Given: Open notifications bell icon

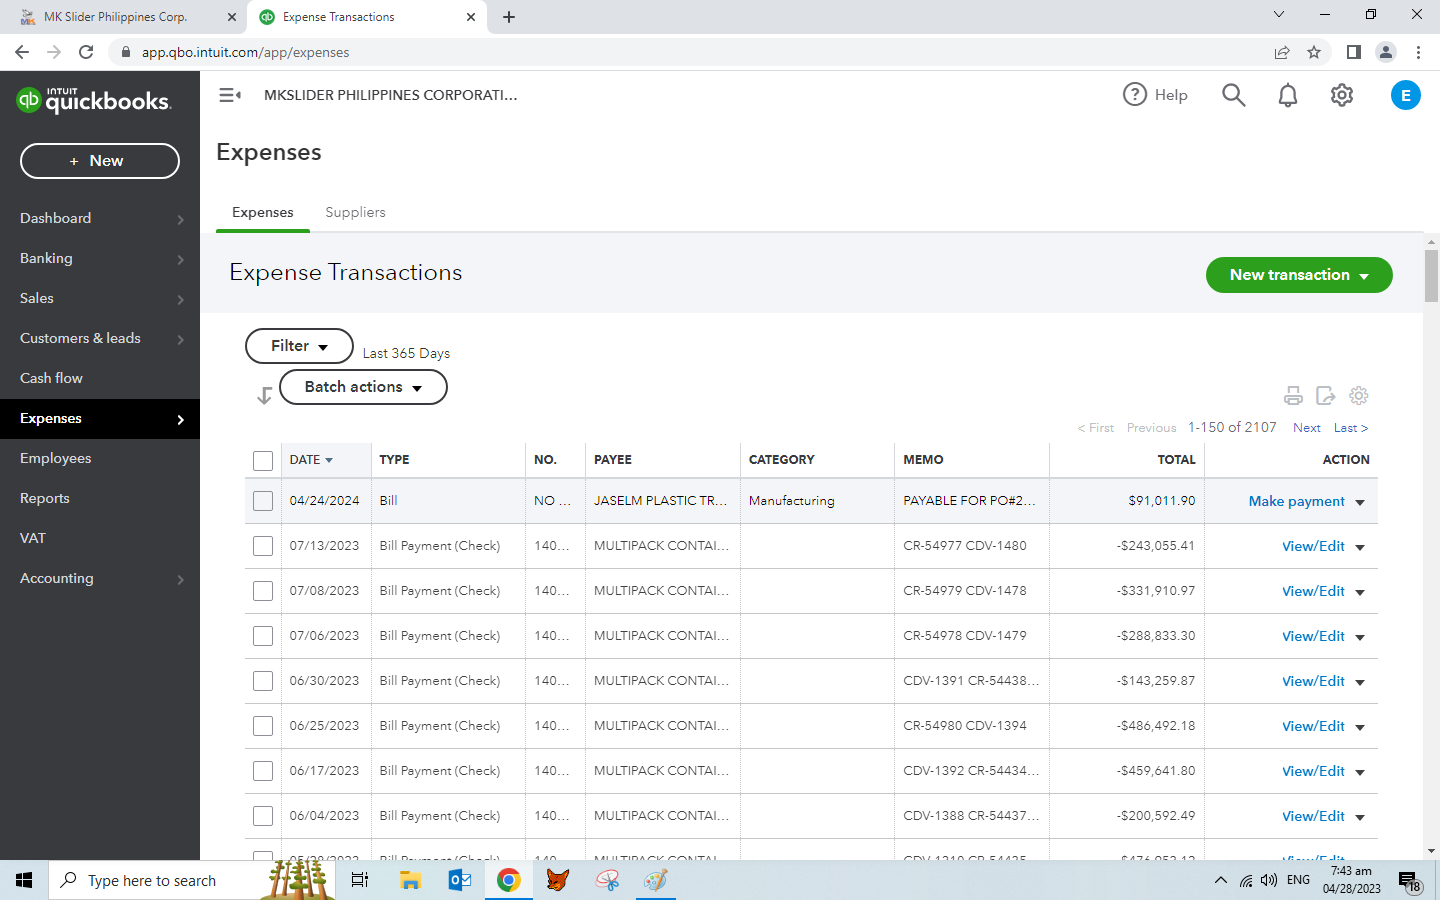Looking at the screenshot, I should point(1288,95).
